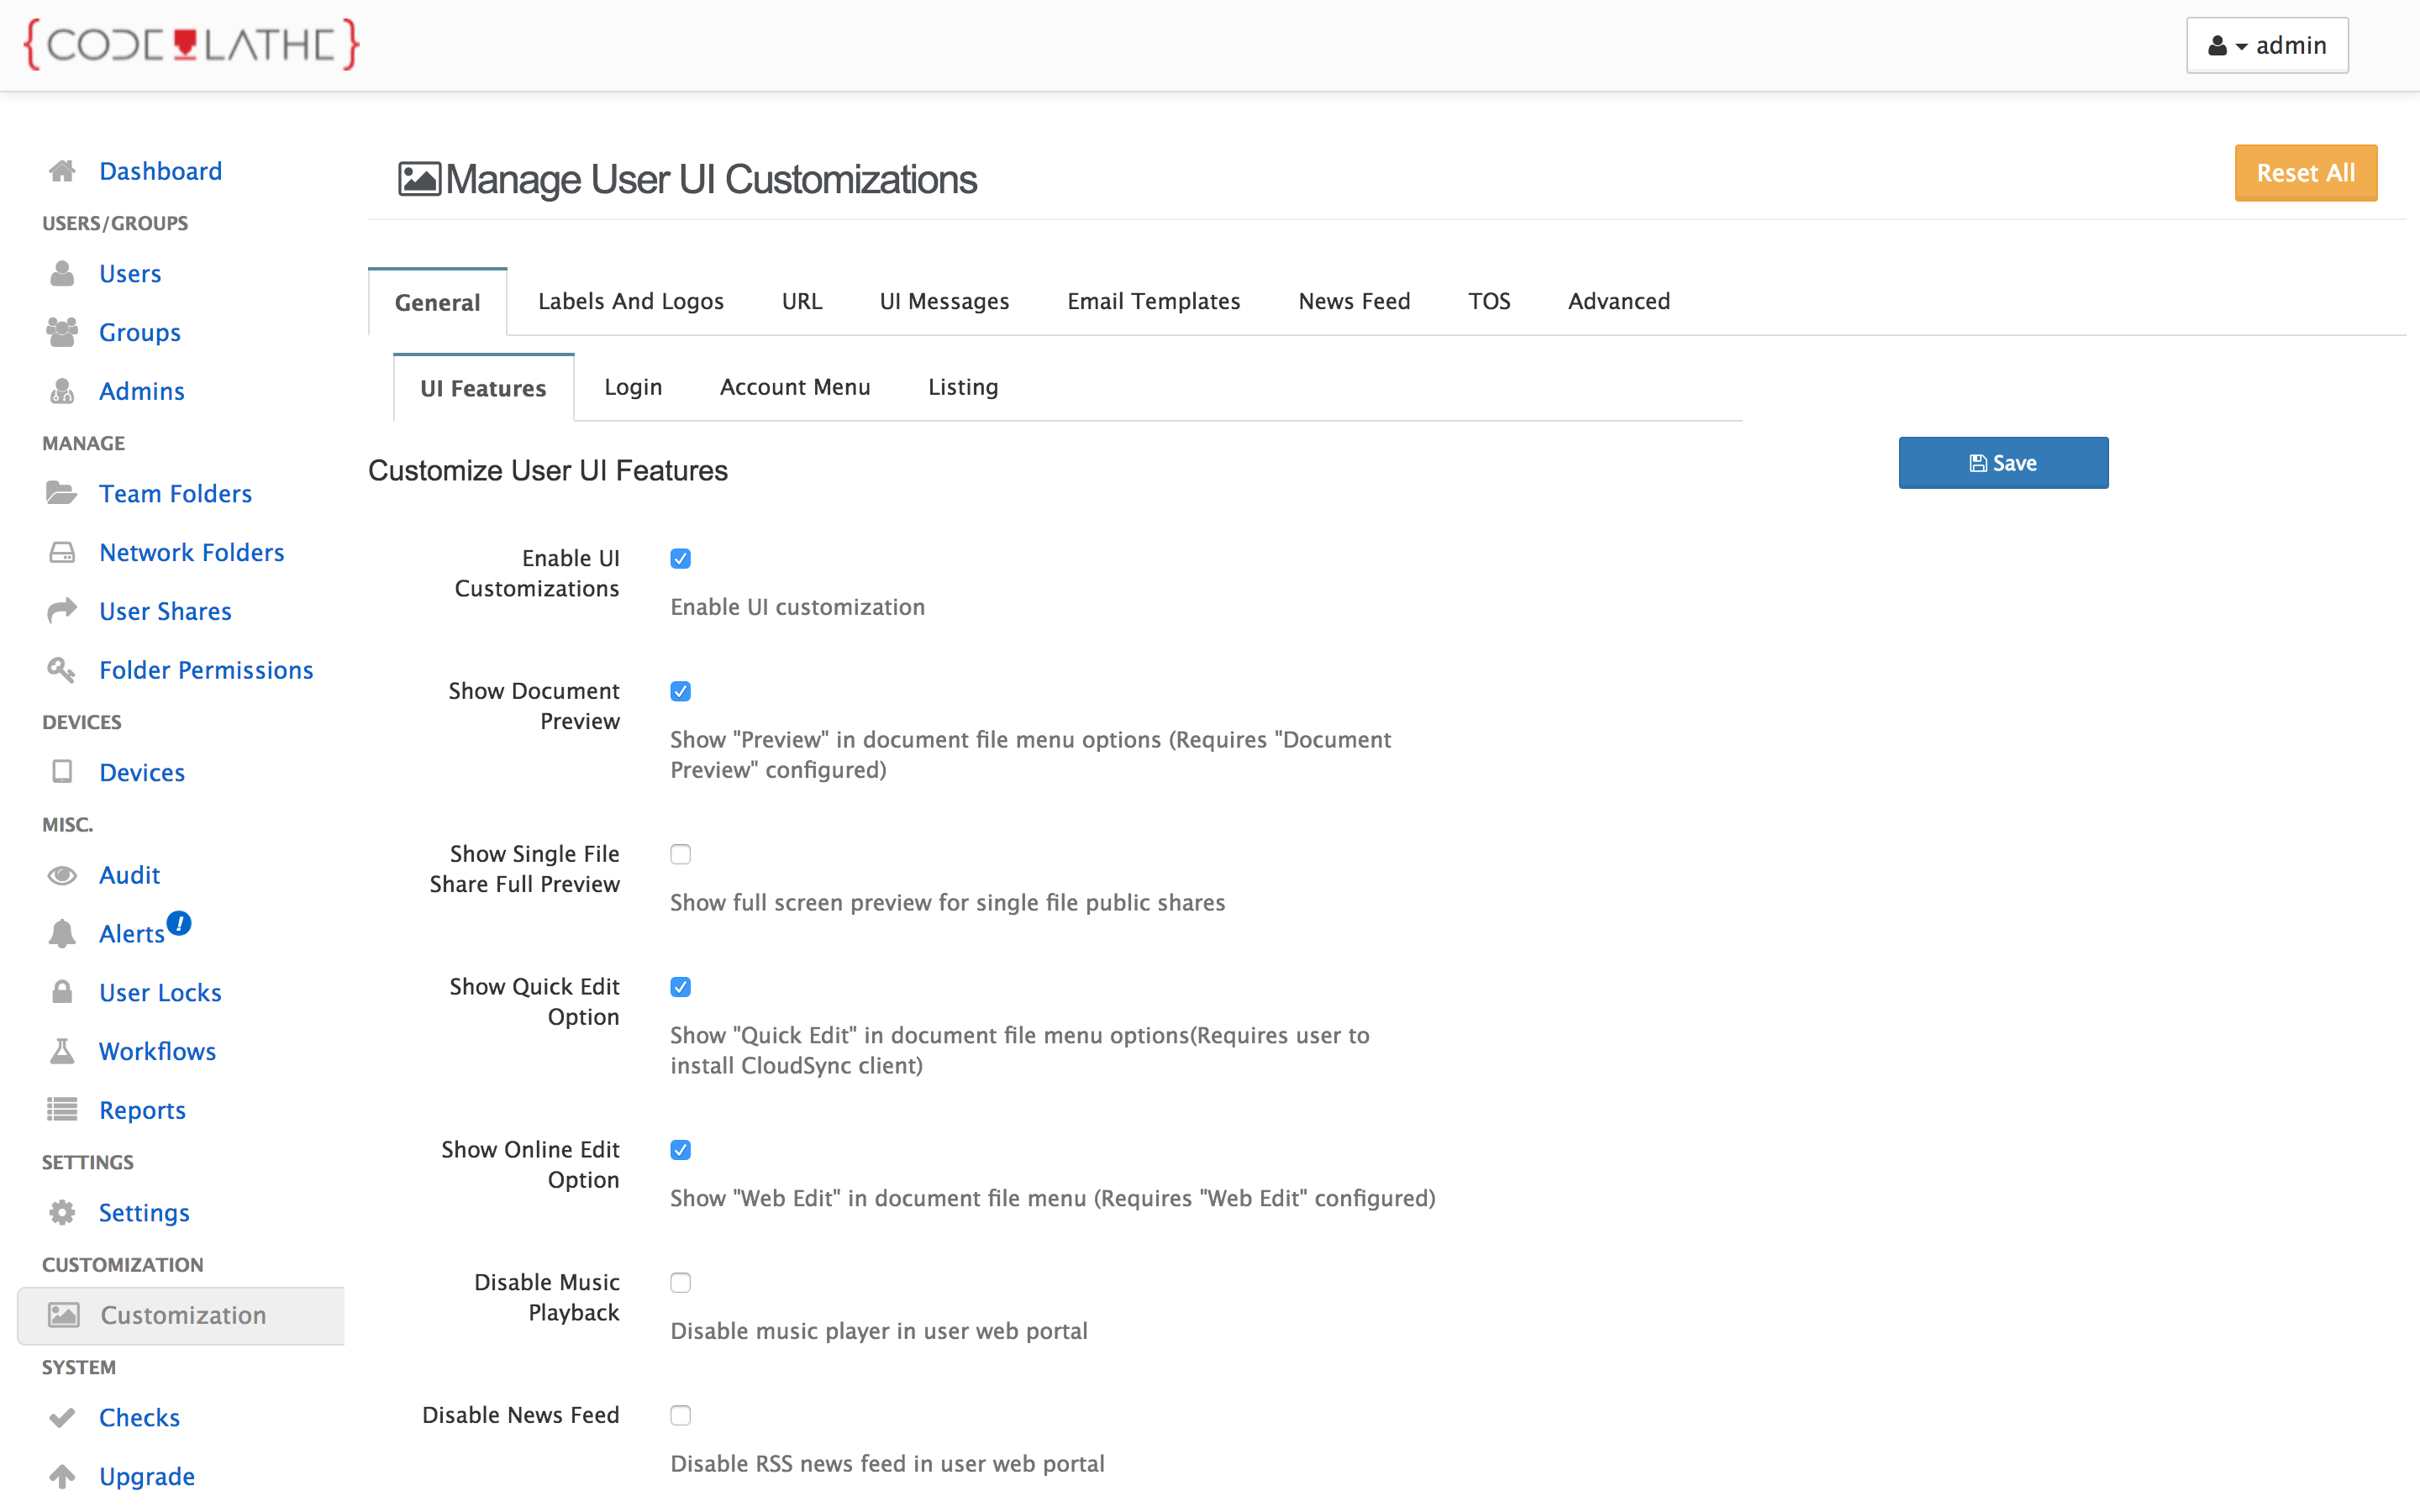Viewport: 2420px width, 1512px height.
Task: Open the admin user dropdown menu
Action: point(2267,46)
